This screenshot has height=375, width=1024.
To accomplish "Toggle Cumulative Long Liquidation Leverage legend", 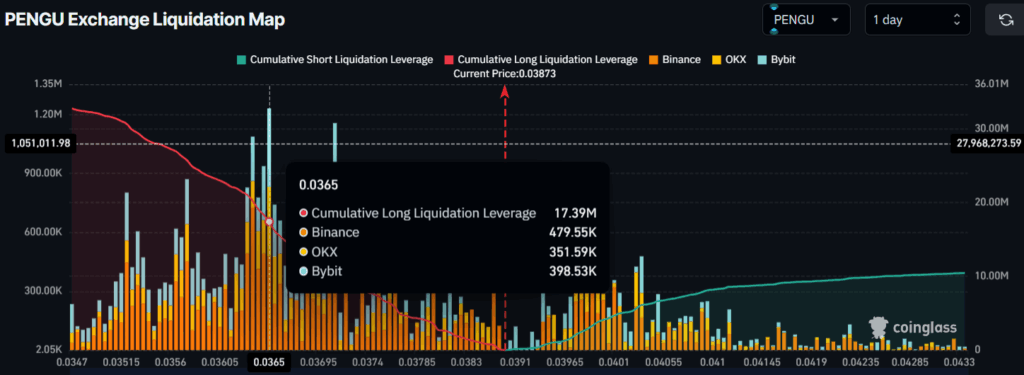I will pos(541,59).
